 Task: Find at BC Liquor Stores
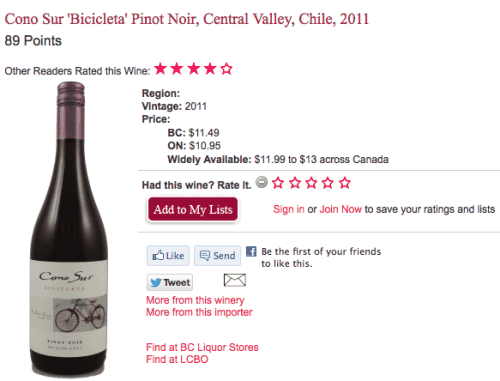coord(202,347)
